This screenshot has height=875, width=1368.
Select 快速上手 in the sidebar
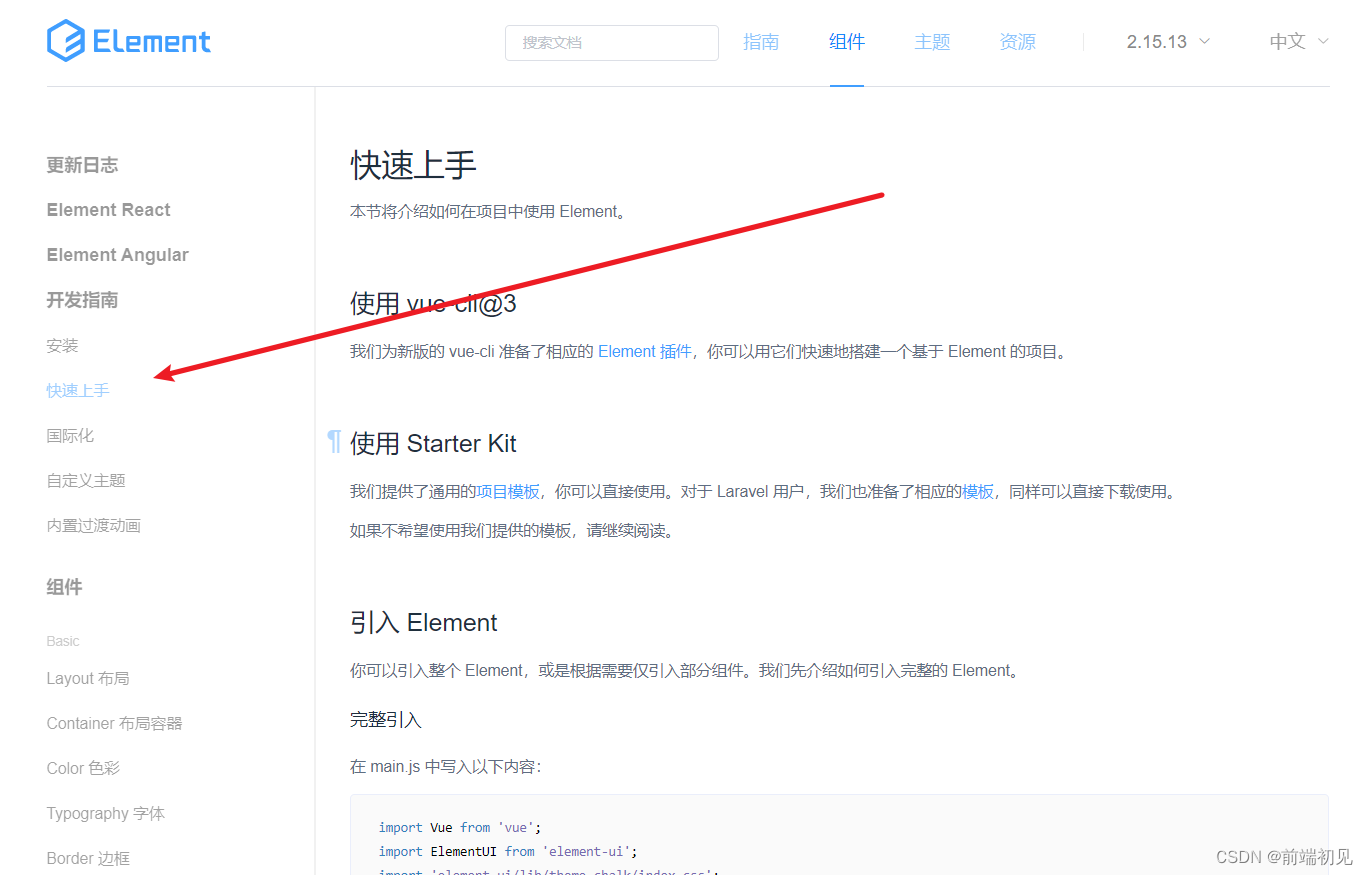[78, 391]
